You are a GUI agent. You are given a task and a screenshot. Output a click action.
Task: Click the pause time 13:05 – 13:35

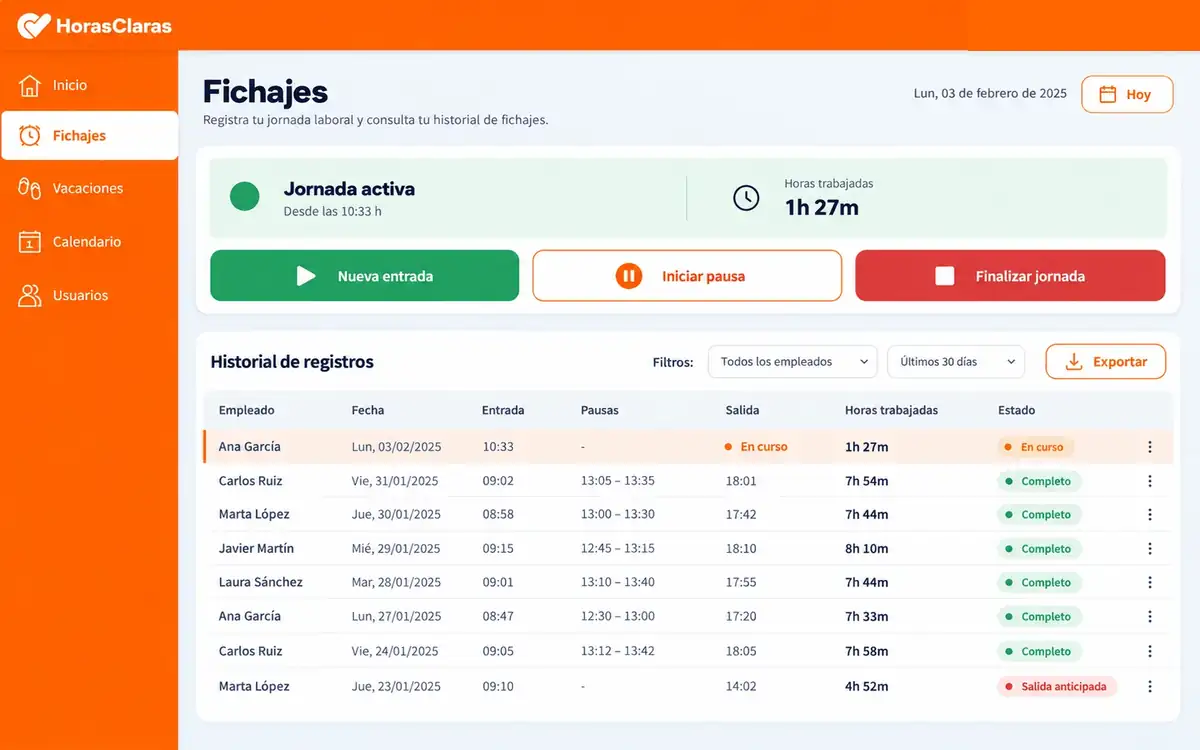(x=617, y=481)
